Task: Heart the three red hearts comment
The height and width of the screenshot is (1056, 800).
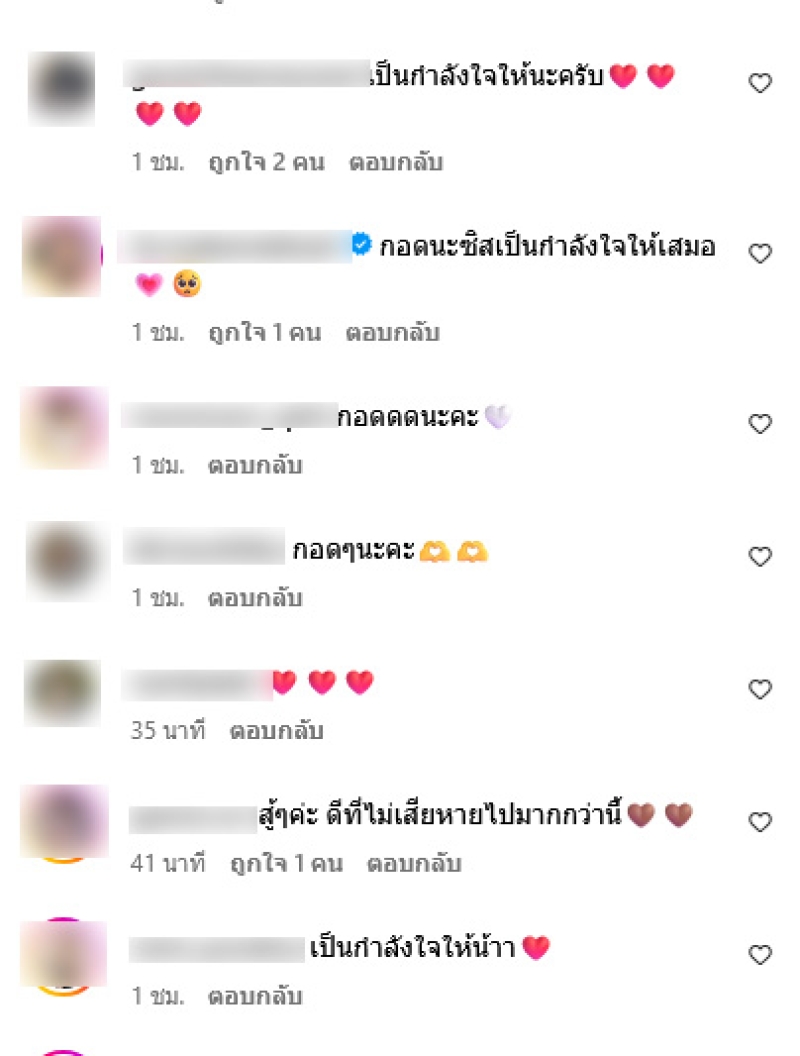Action: [760, 689]
